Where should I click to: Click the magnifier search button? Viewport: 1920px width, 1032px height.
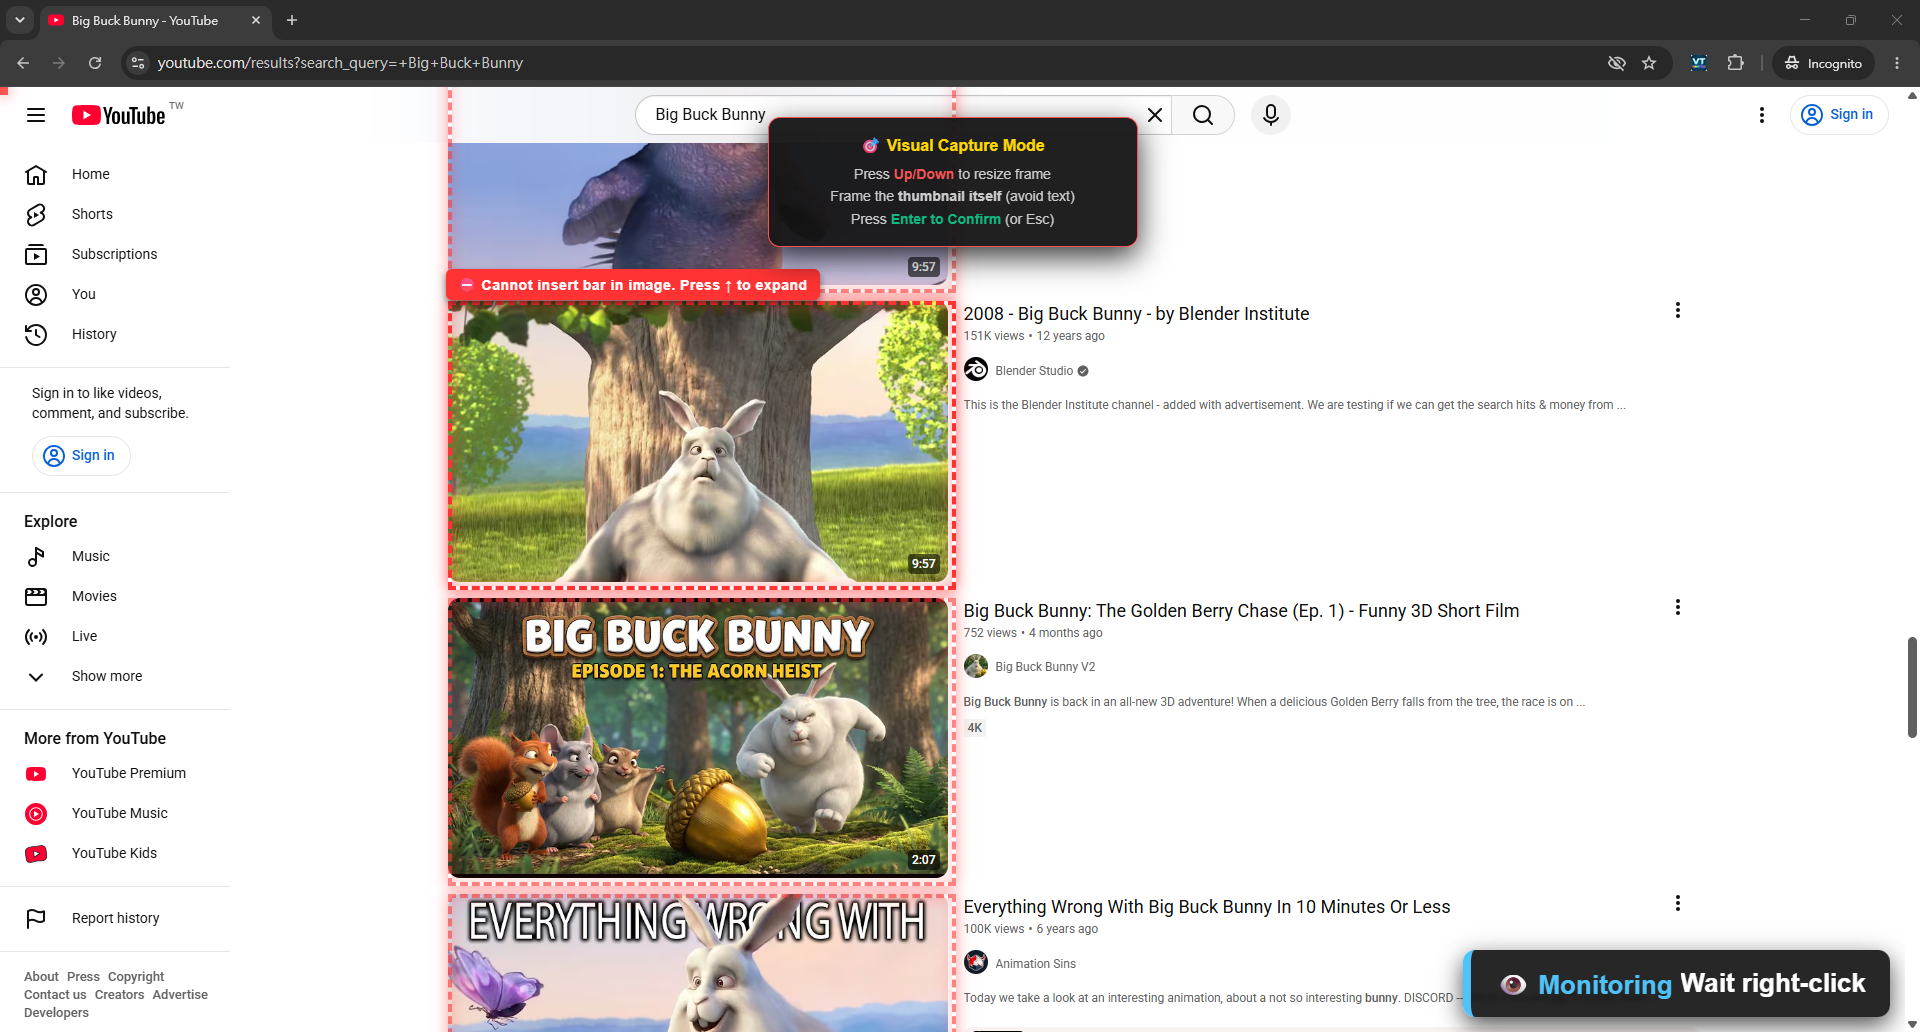1203,115
